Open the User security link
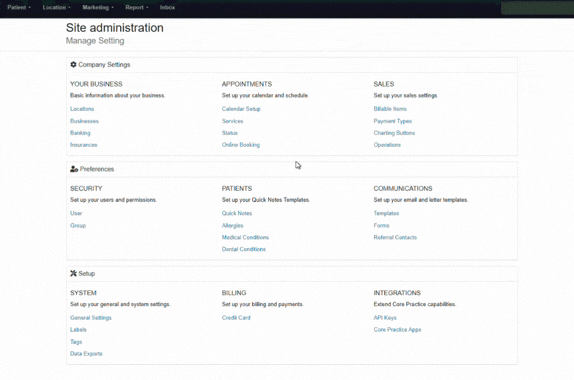Image resolution: width=574 pixels, height=380 pixels. tap(76, 213)
